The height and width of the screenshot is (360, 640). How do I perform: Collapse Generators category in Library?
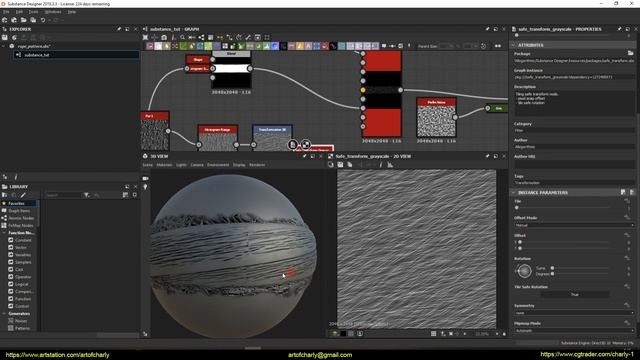(4, 314)
